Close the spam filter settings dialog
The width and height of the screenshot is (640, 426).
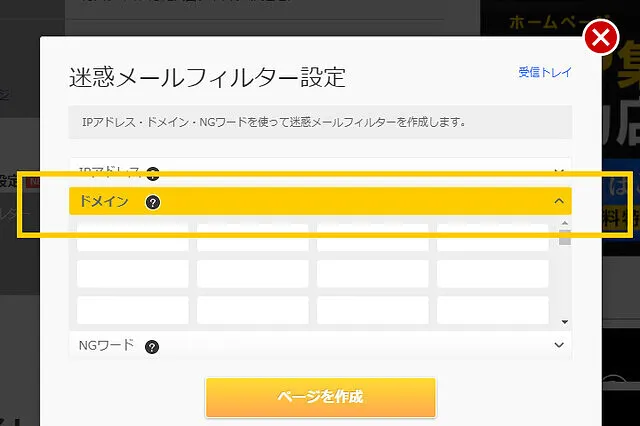point(600,39)
